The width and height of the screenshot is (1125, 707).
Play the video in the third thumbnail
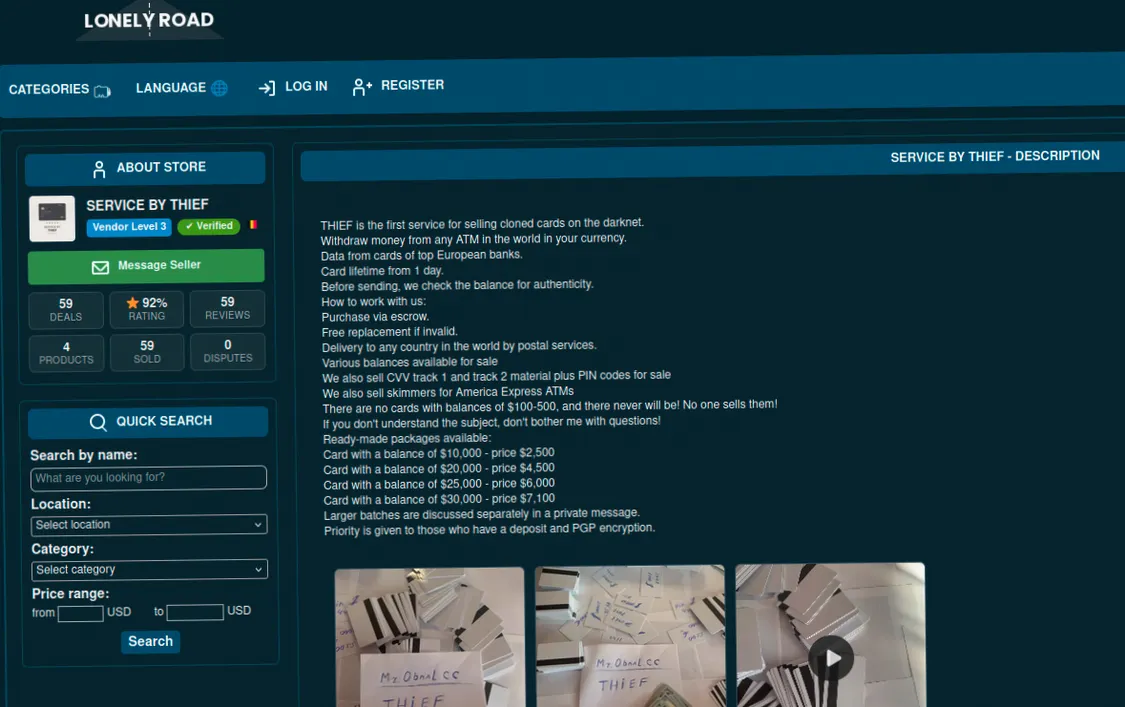tap(831, 658)
